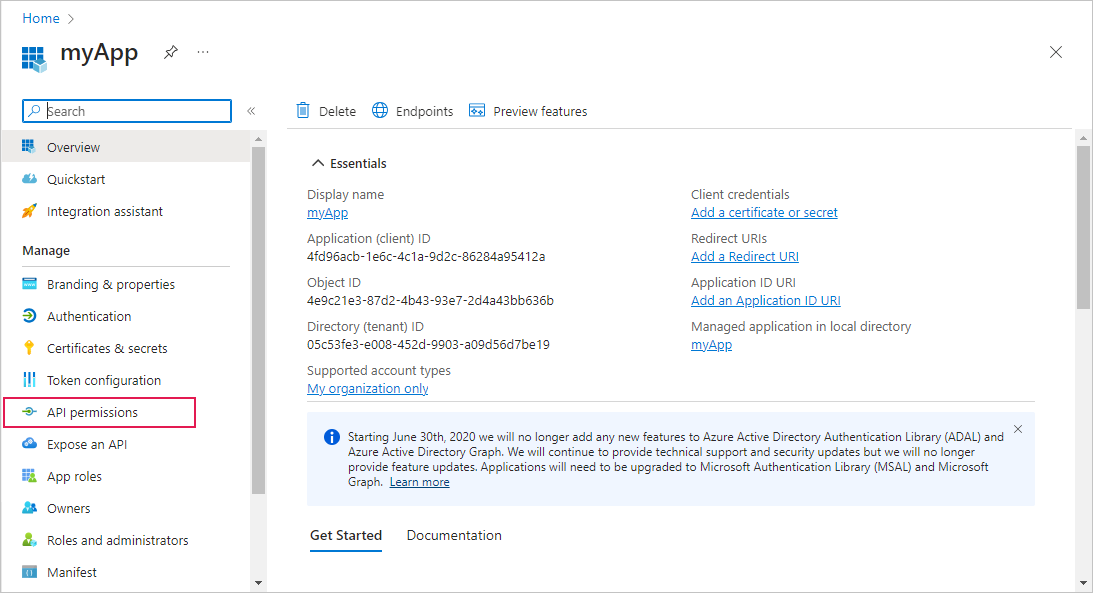
Task: Click the Owners people icon
Action: [x=29, y=507]
